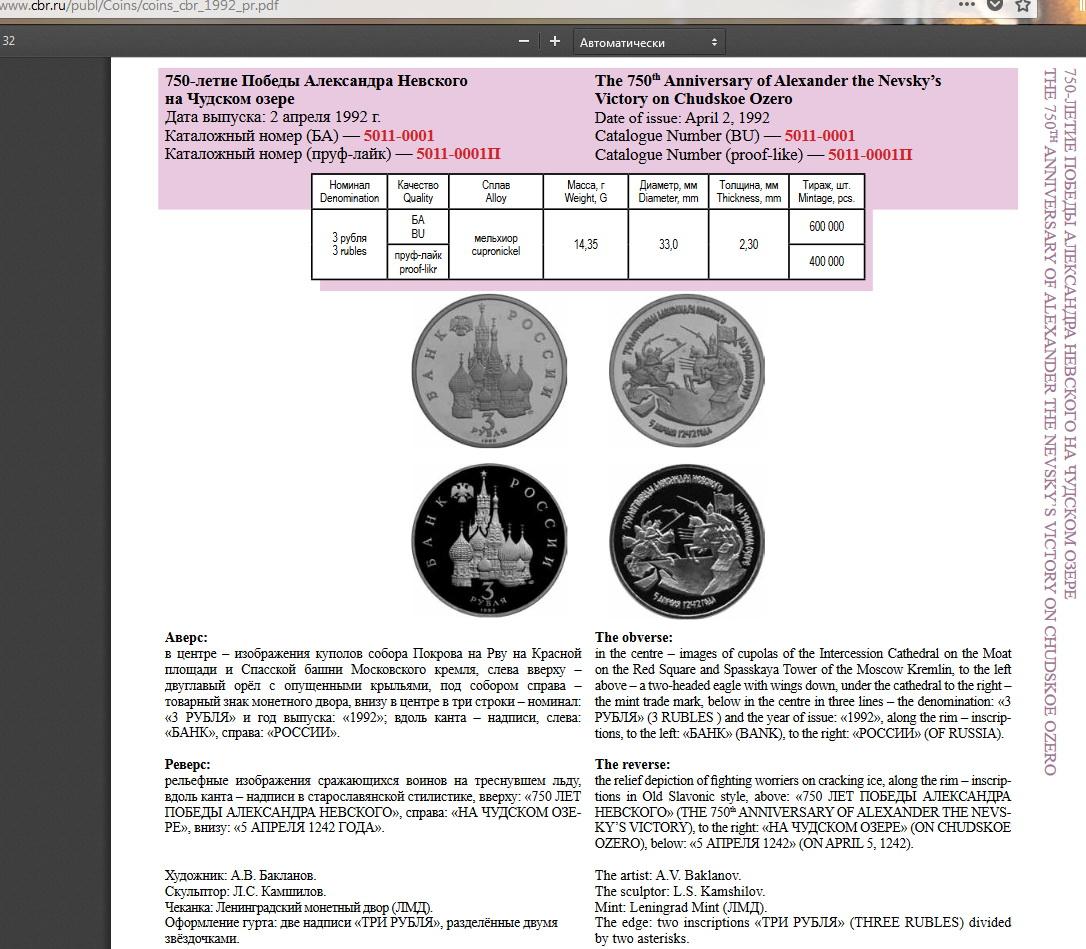The height and width of the screenshot is (949, 1086).
Task: Click the zoom out minus button
Action: pos(524,42)
